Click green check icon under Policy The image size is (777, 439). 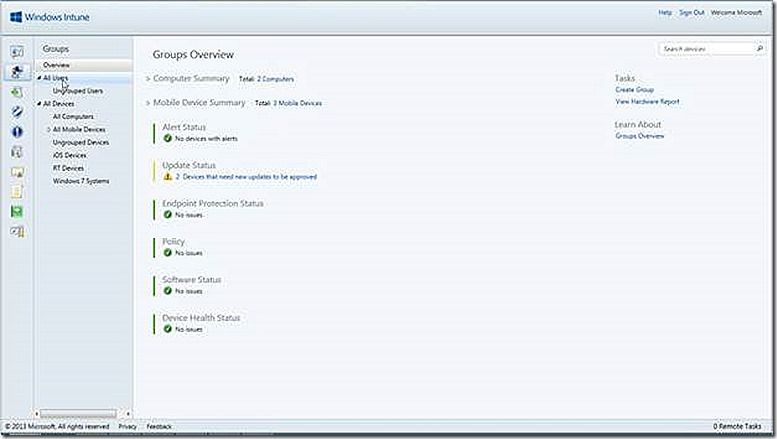[167, 253]
